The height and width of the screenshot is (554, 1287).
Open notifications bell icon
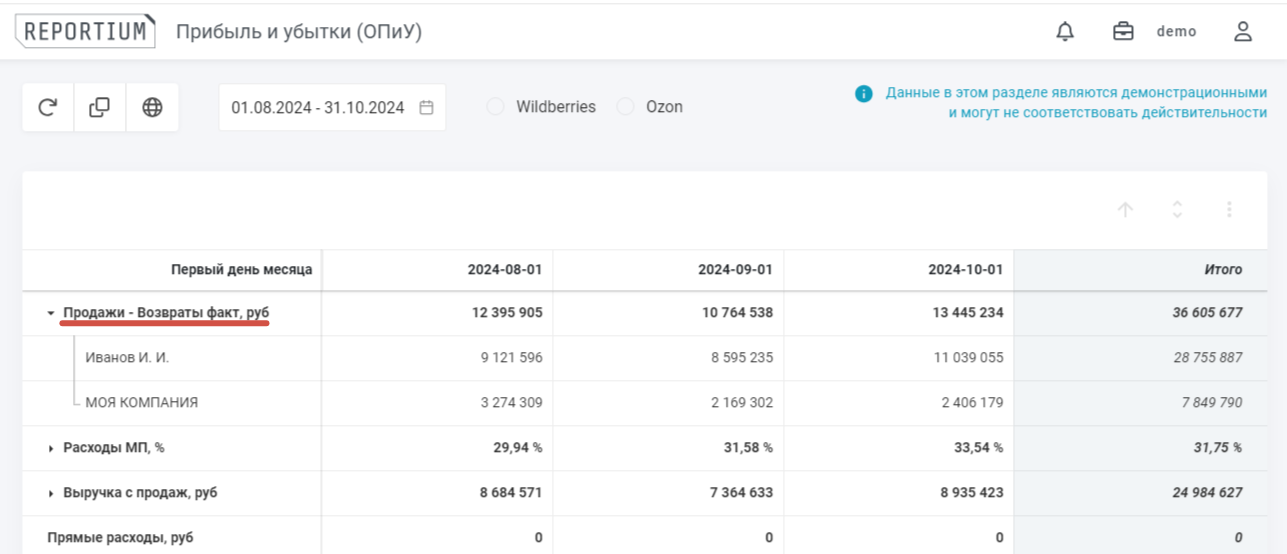1065,32
